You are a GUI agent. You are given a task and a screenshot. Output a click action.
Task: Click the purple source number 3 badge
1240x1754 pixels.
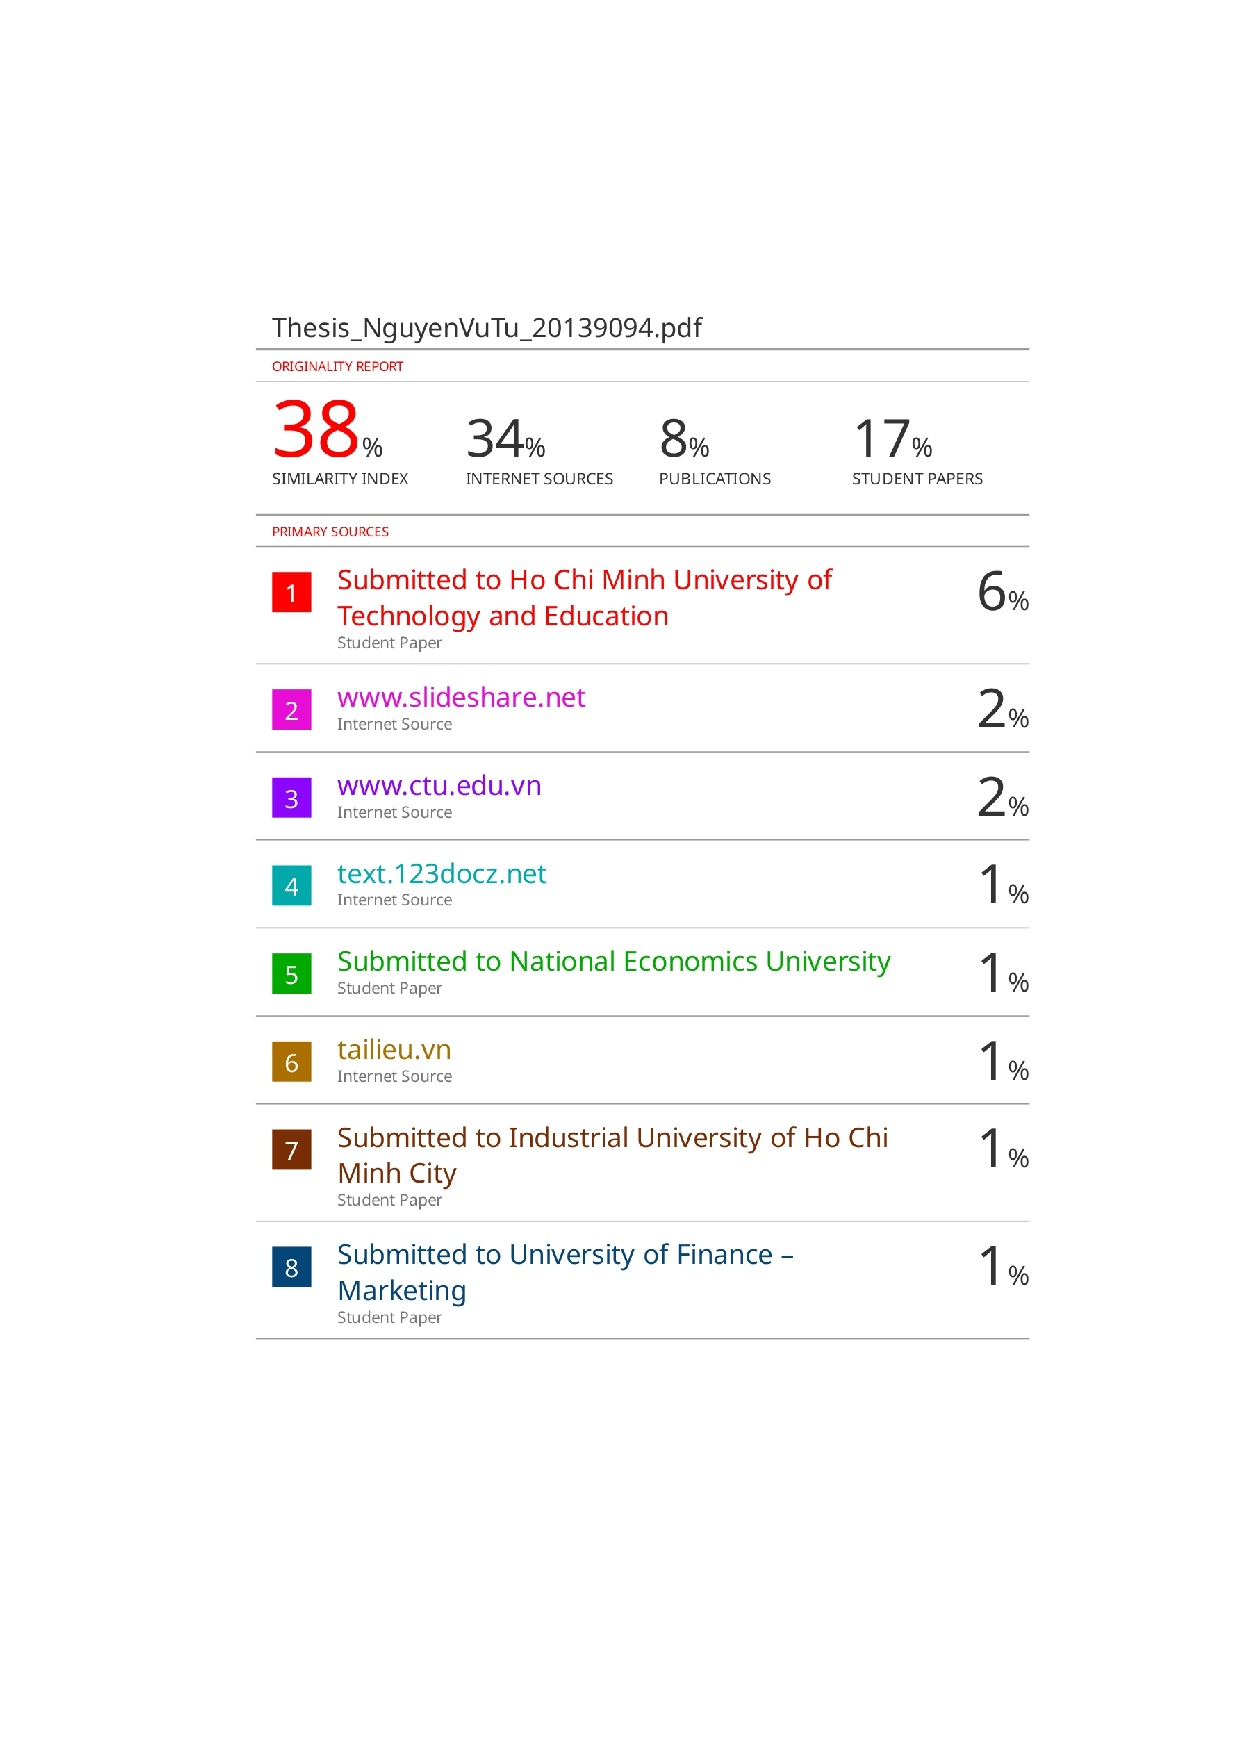point(291,798)
